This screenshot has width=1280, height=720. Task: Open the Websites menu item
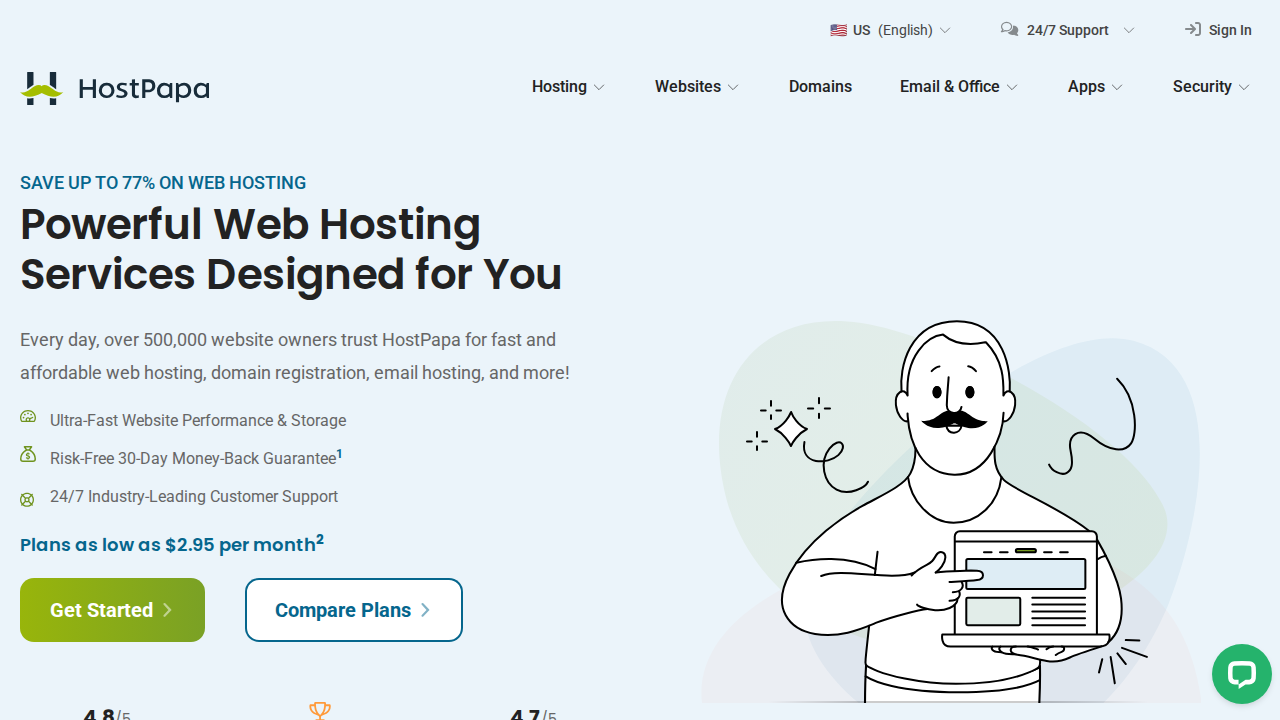click(688, 87)
